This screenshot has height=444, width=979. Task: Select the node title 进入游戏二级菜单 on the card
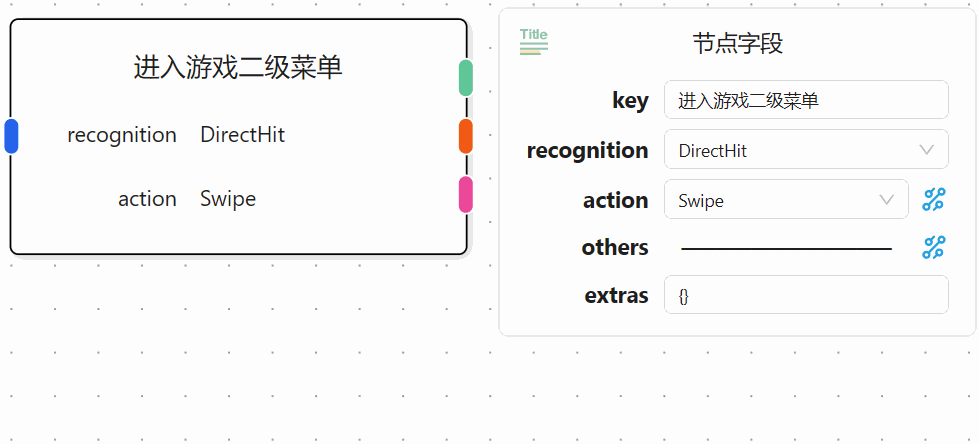[x=238, y=68]
